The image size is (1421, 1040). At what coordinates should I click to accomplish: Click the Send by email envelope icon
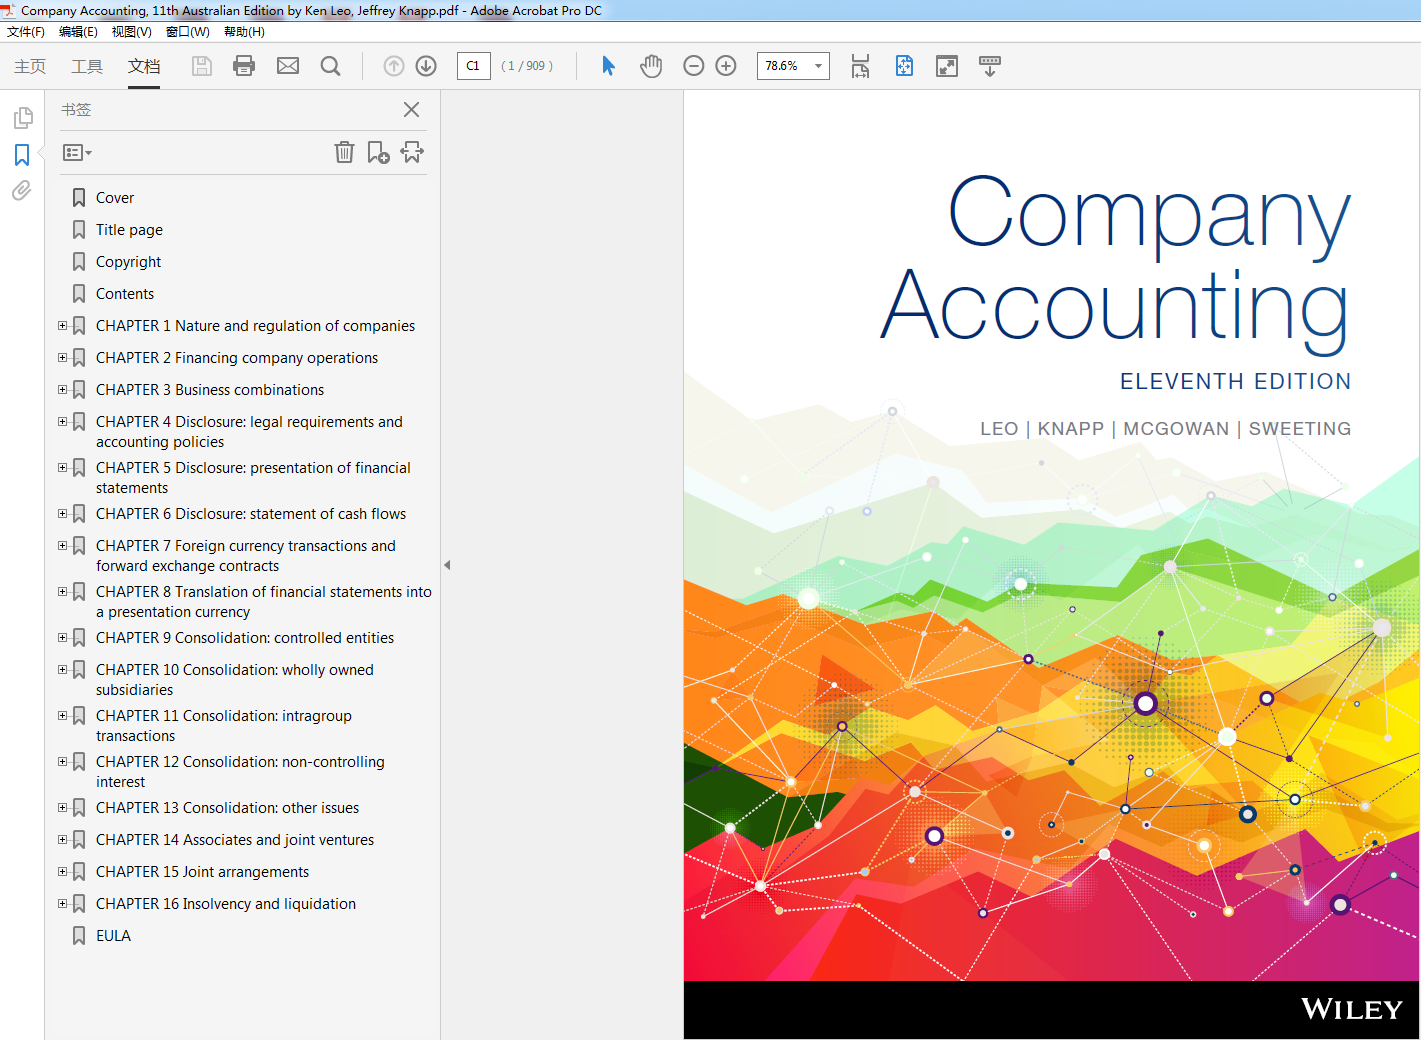(x=288, y=66)
